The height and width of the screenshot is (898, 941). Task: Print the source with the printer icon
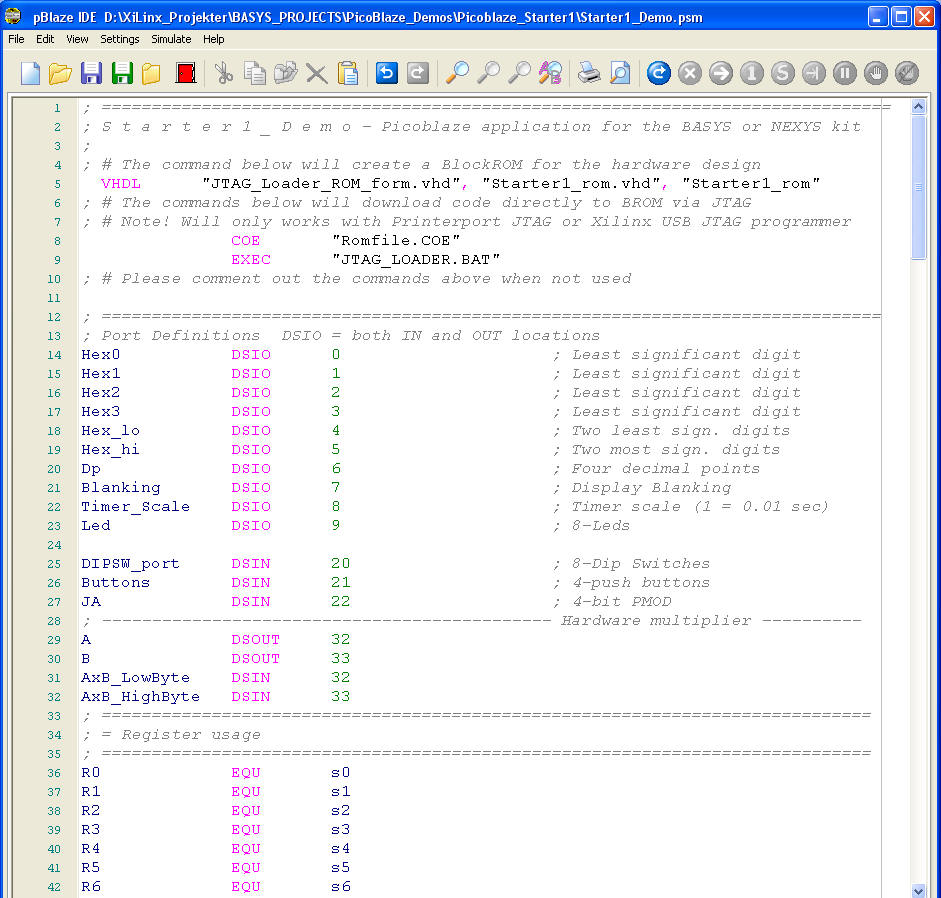click(589, 73)
